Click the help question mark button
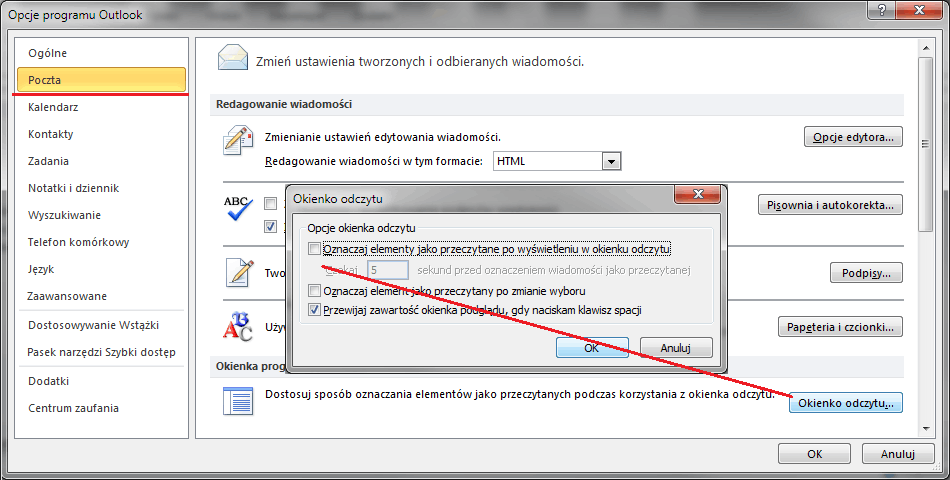The image size is (950, 480). point(882,9)
